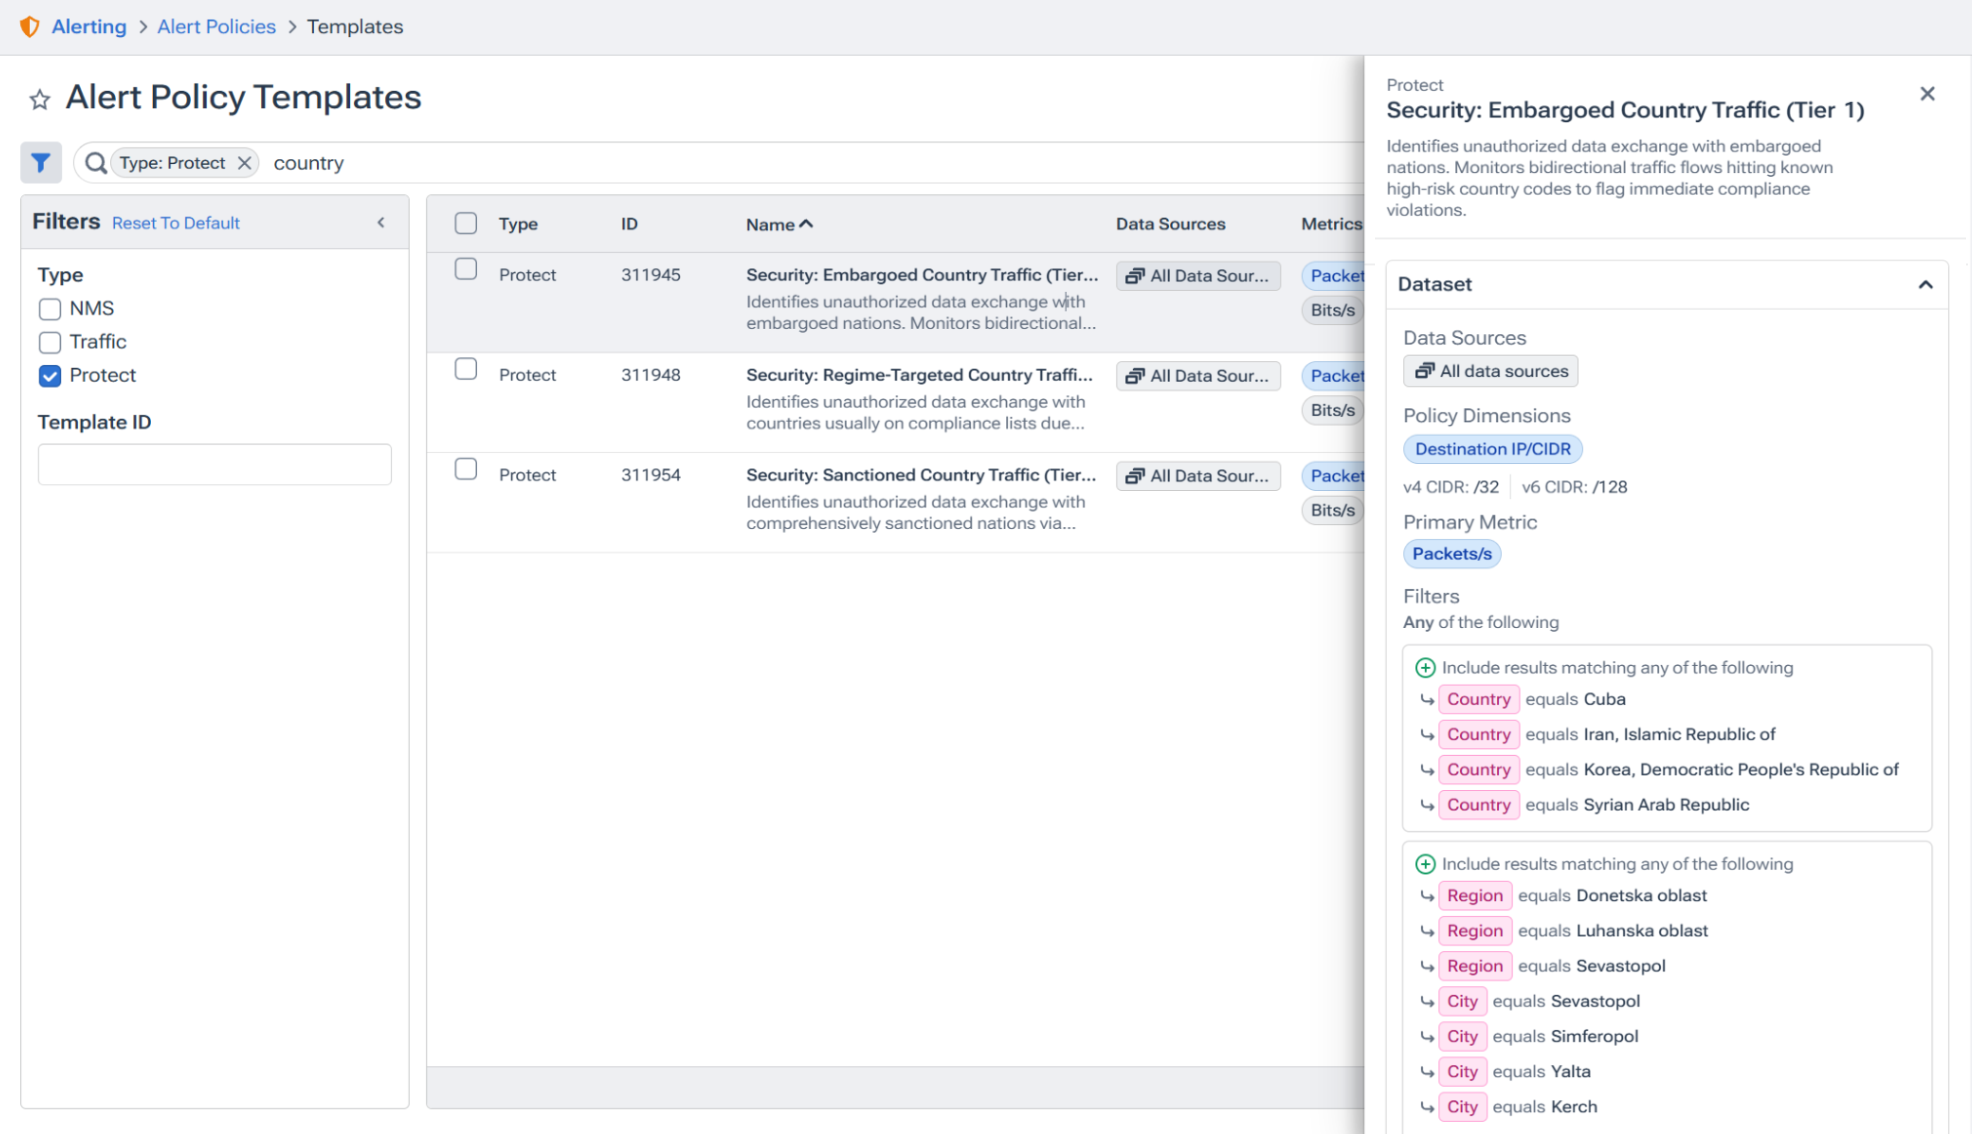Click the data source icon in row 311945

[1135, 276]
